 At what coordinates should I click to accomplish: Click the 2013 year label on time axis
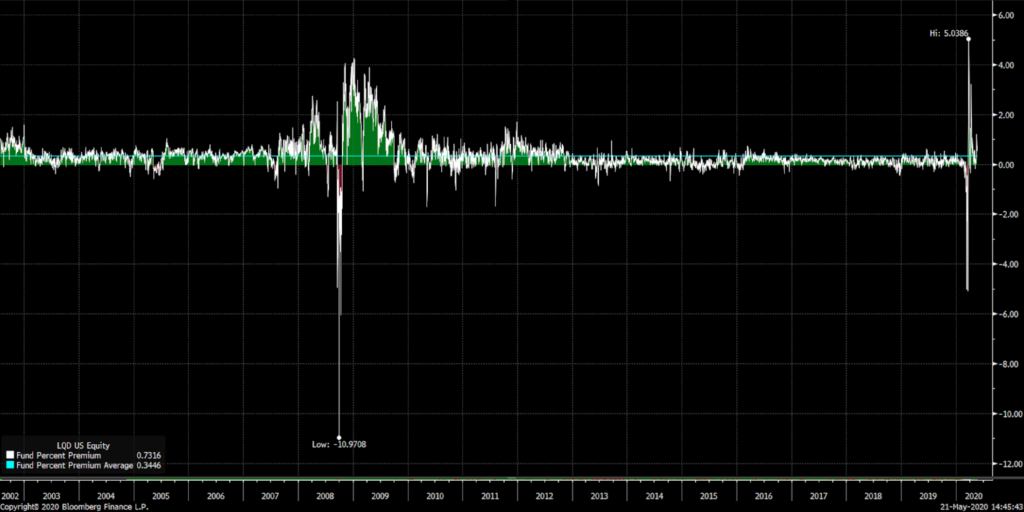pyautogui.click(x=599, y=496)
